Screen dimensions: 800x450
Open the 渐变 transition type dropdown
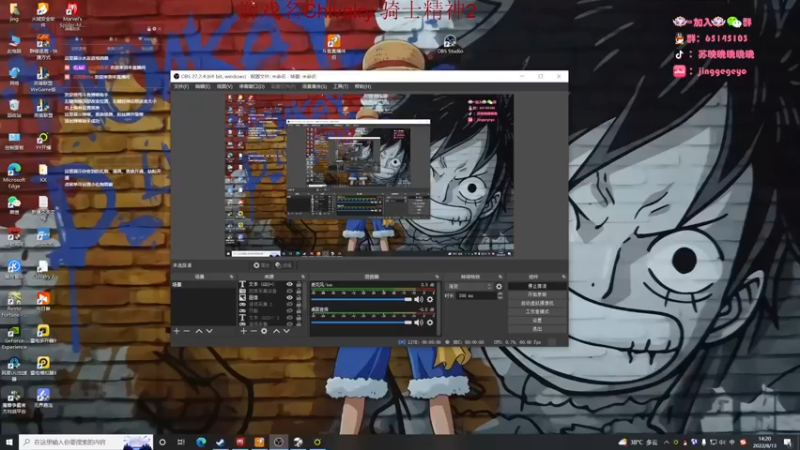pyautogui.click(x=469, y=287)
